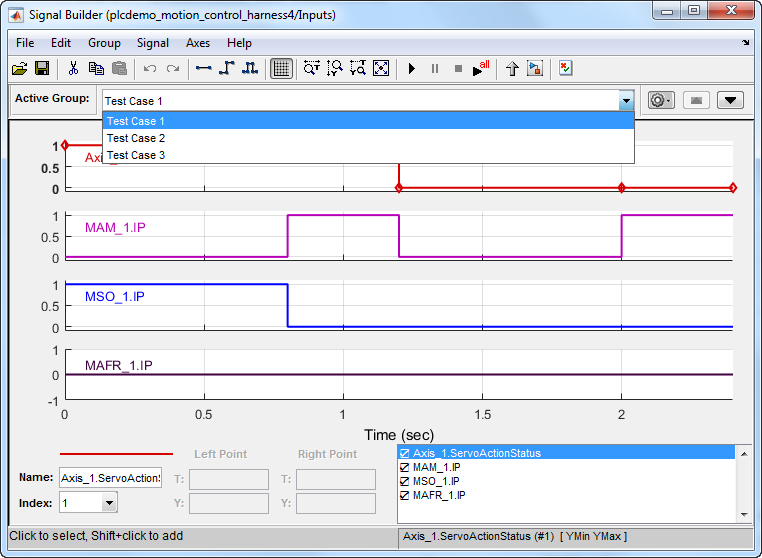Uncheck Axis_1.ServoActionStatus checkbox
Image resolution: width=762 pixels, height=558 pixels.
pos(404,453)
